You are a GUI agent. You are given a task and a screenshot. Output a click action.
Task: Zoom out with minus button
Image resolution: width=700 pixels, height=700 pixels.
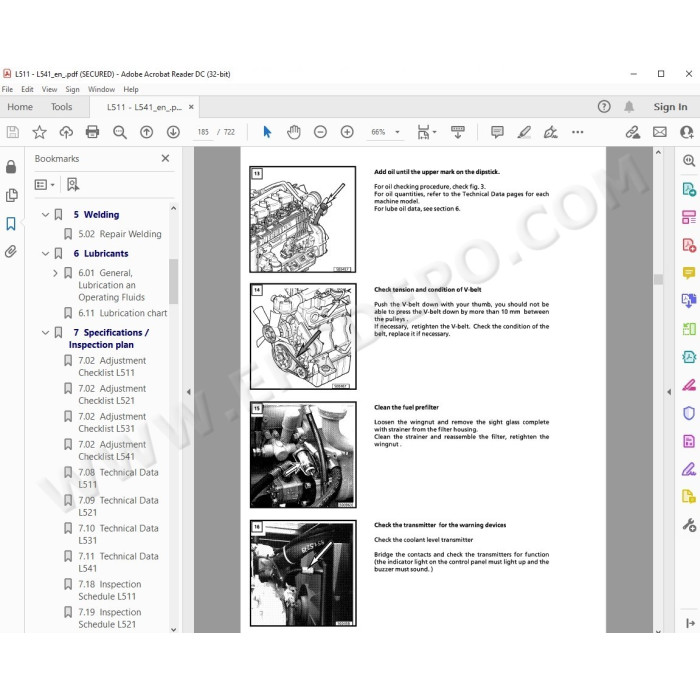(x=320, y=132)
